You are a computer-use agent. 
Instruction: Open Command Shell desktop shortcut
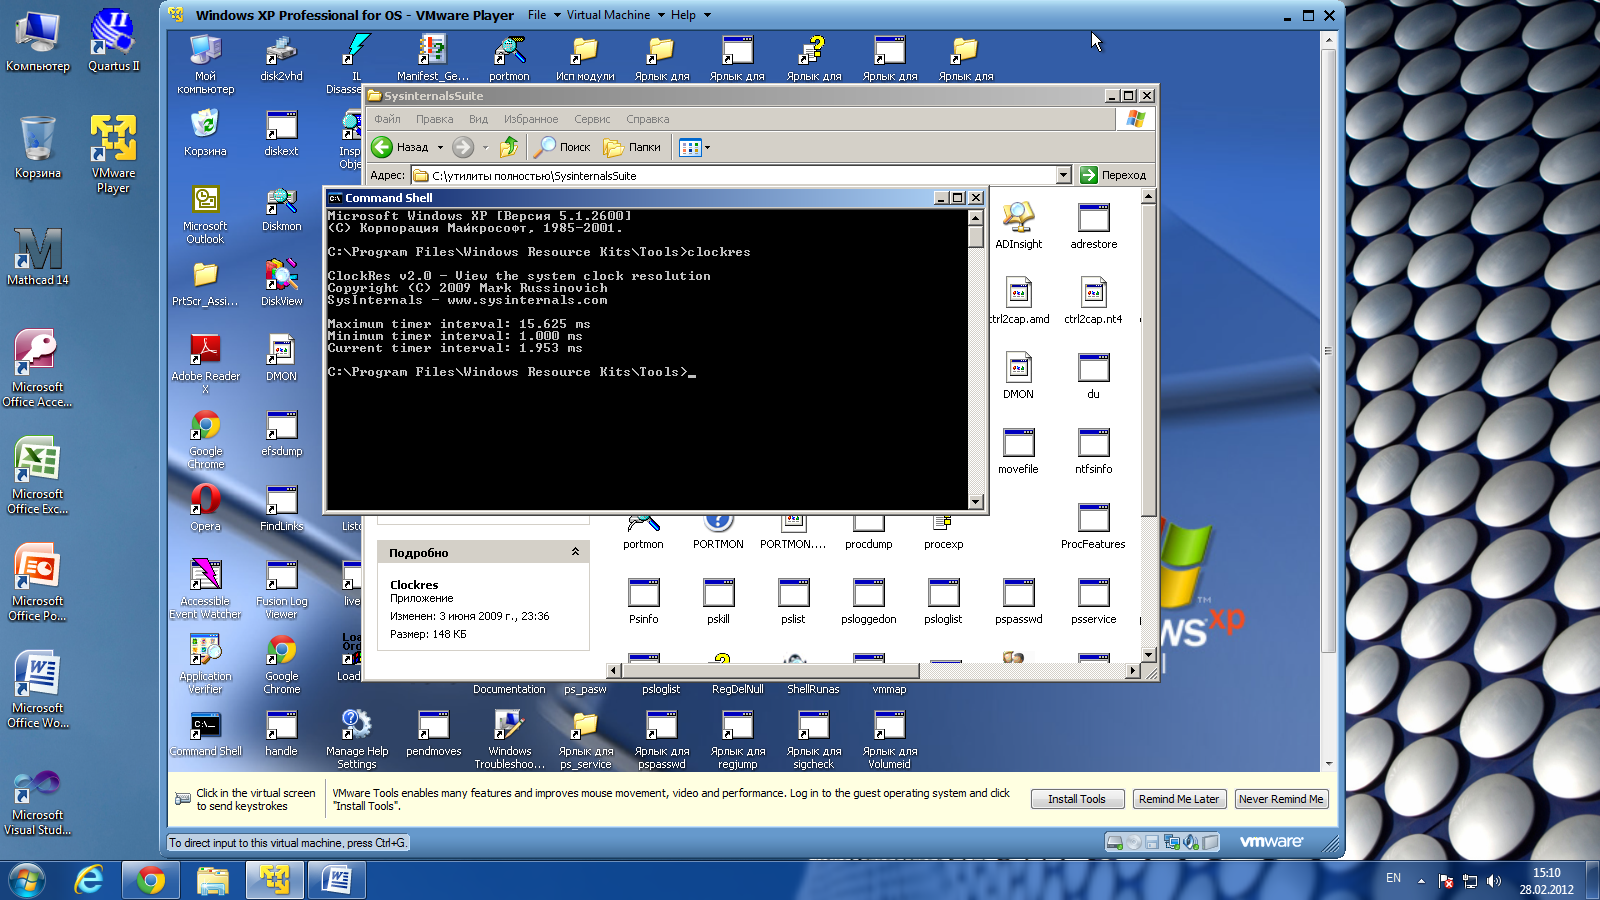click(205, 733)
